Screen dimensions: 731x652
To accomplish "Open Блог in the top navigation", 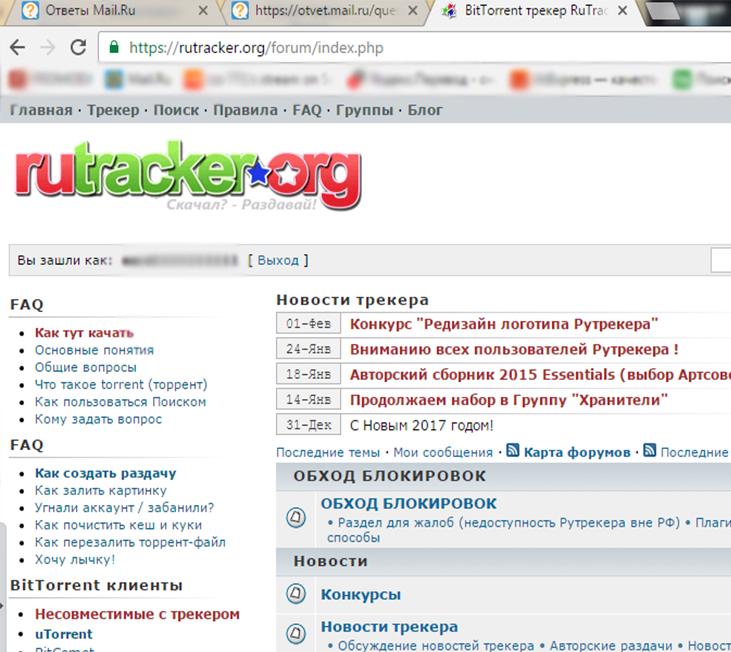I will coord(425,110).
